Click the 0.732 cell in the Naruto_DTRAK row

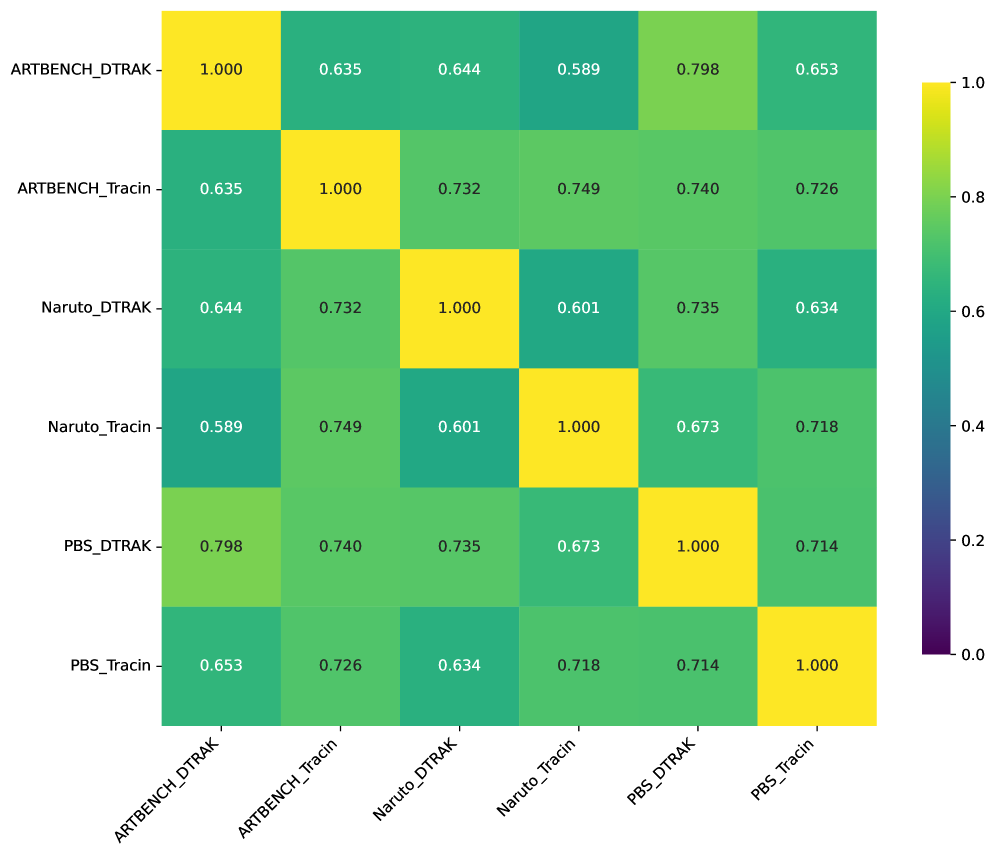tap(340, 308)
